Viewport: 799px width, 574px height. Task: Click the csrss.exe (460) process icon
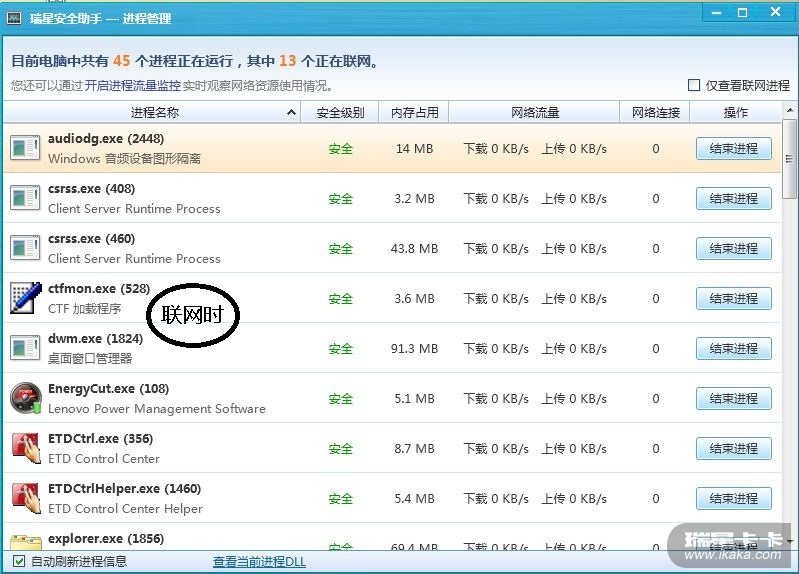point(25,248)
